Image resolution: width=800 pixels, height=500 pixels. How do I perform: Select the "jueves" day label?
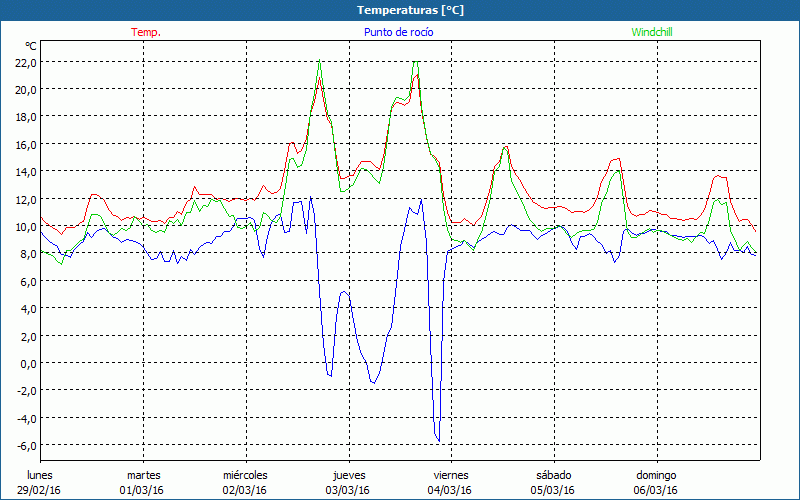347,475
